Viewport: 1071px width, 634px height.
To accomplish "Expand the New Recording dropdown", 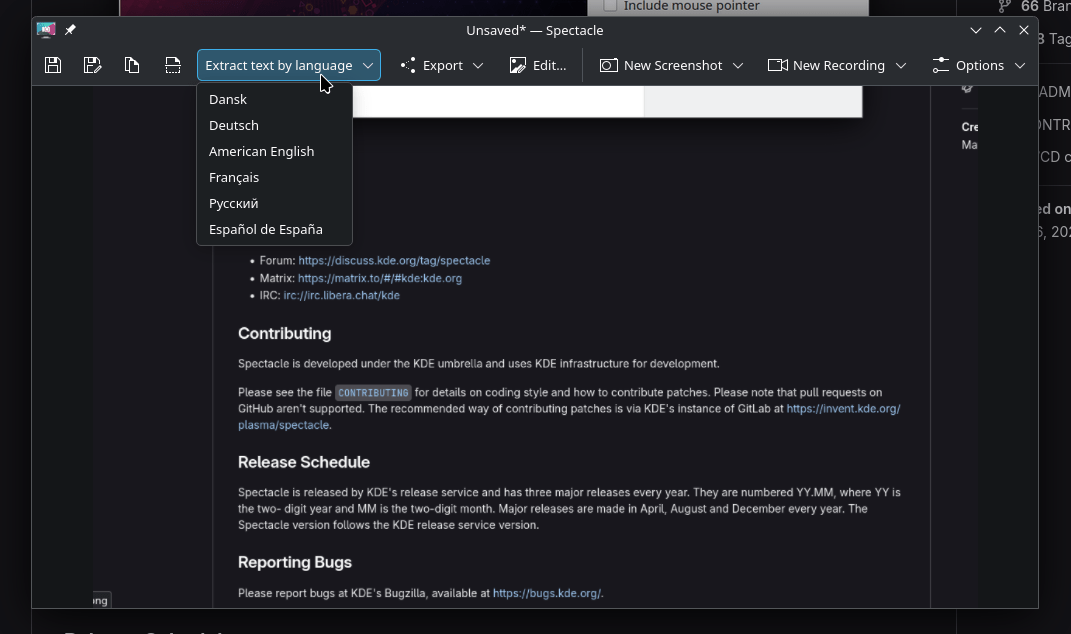I will (901, 65).
